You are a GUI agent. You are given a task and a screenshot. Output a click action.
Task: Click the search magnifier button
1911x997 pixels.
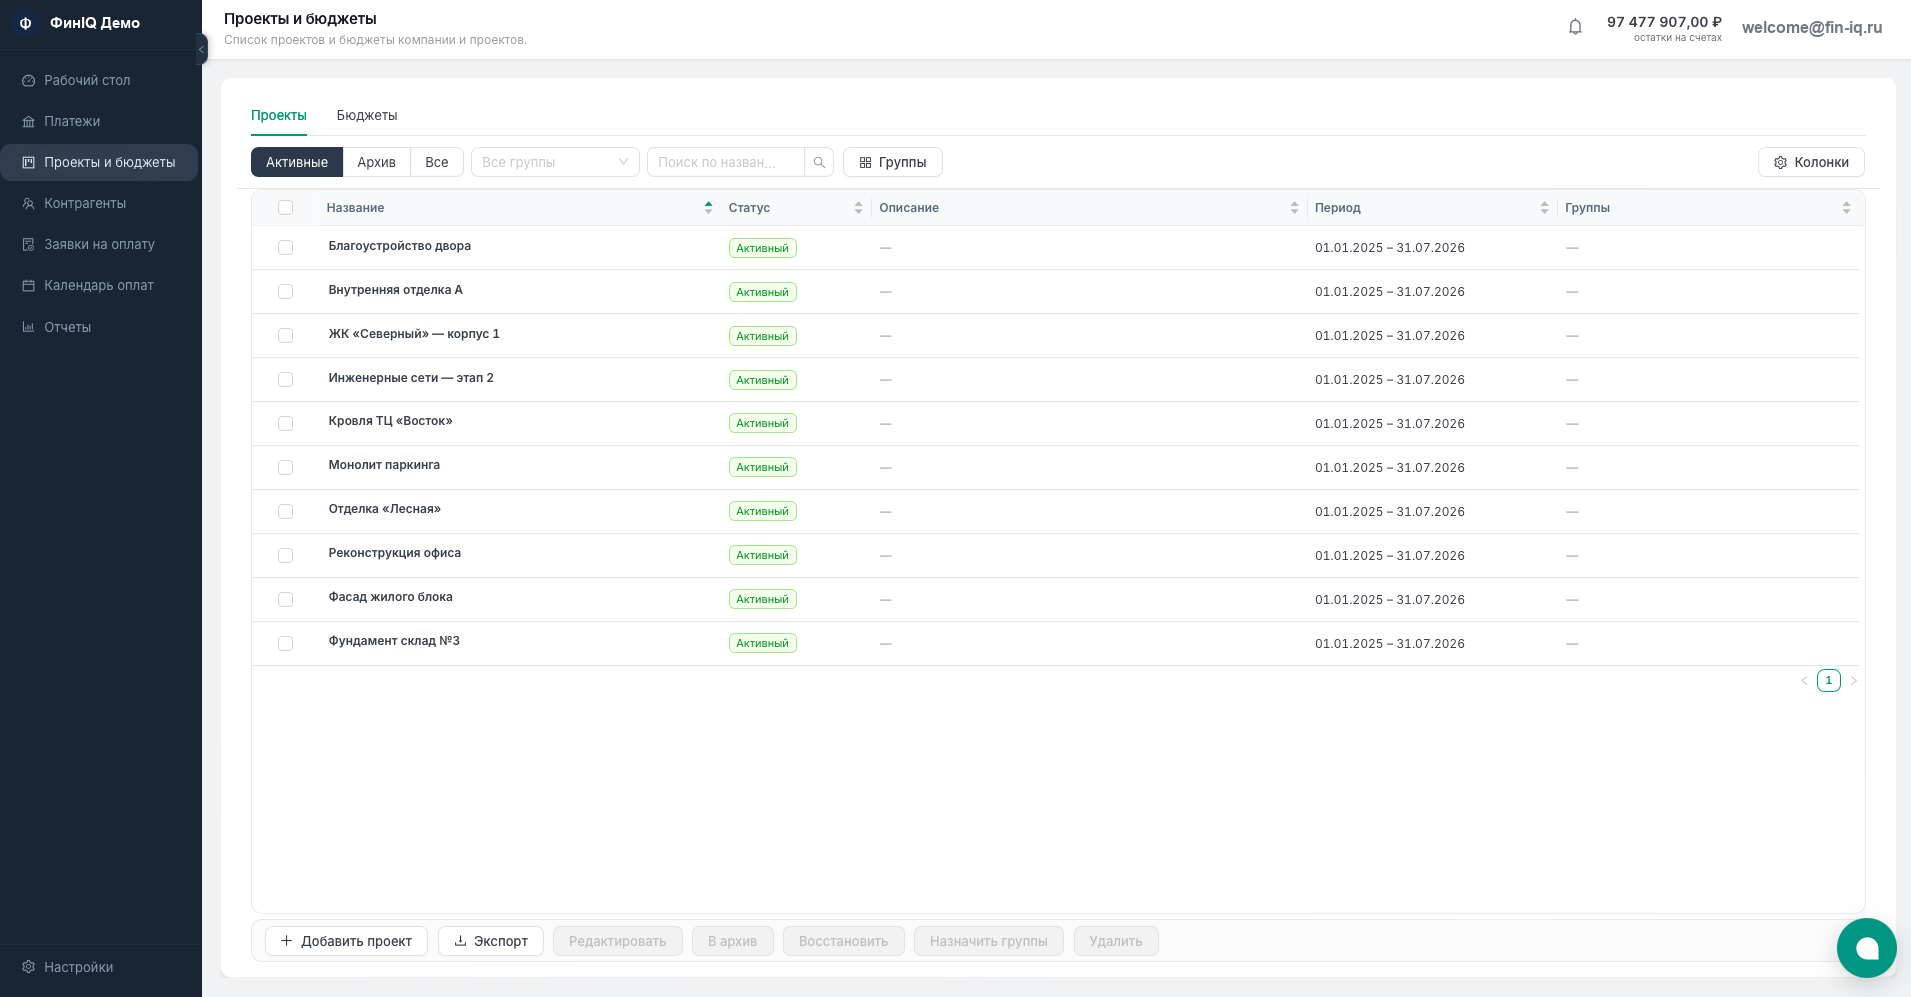819,162
